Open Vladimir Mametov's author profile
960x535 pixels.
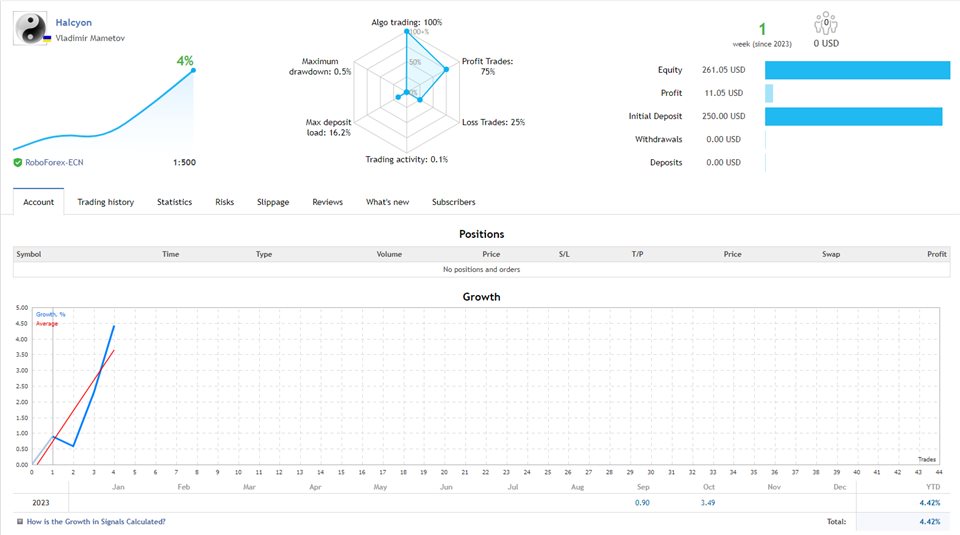[90, 37]
